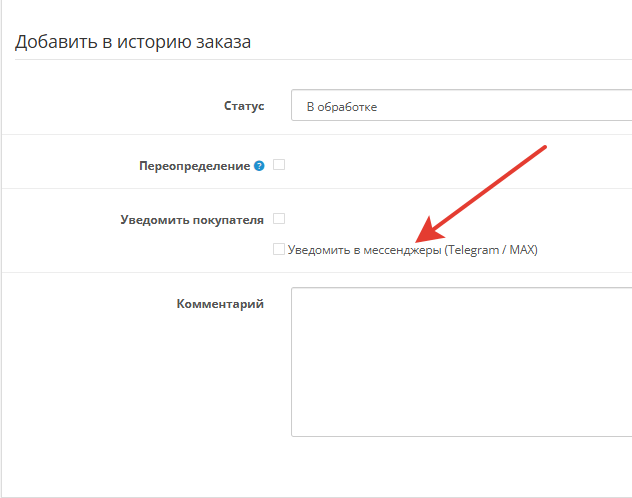The image size is (632, 498).
Task: Enable the Уведомить покупателя checkbox
Action: point(279,219)
